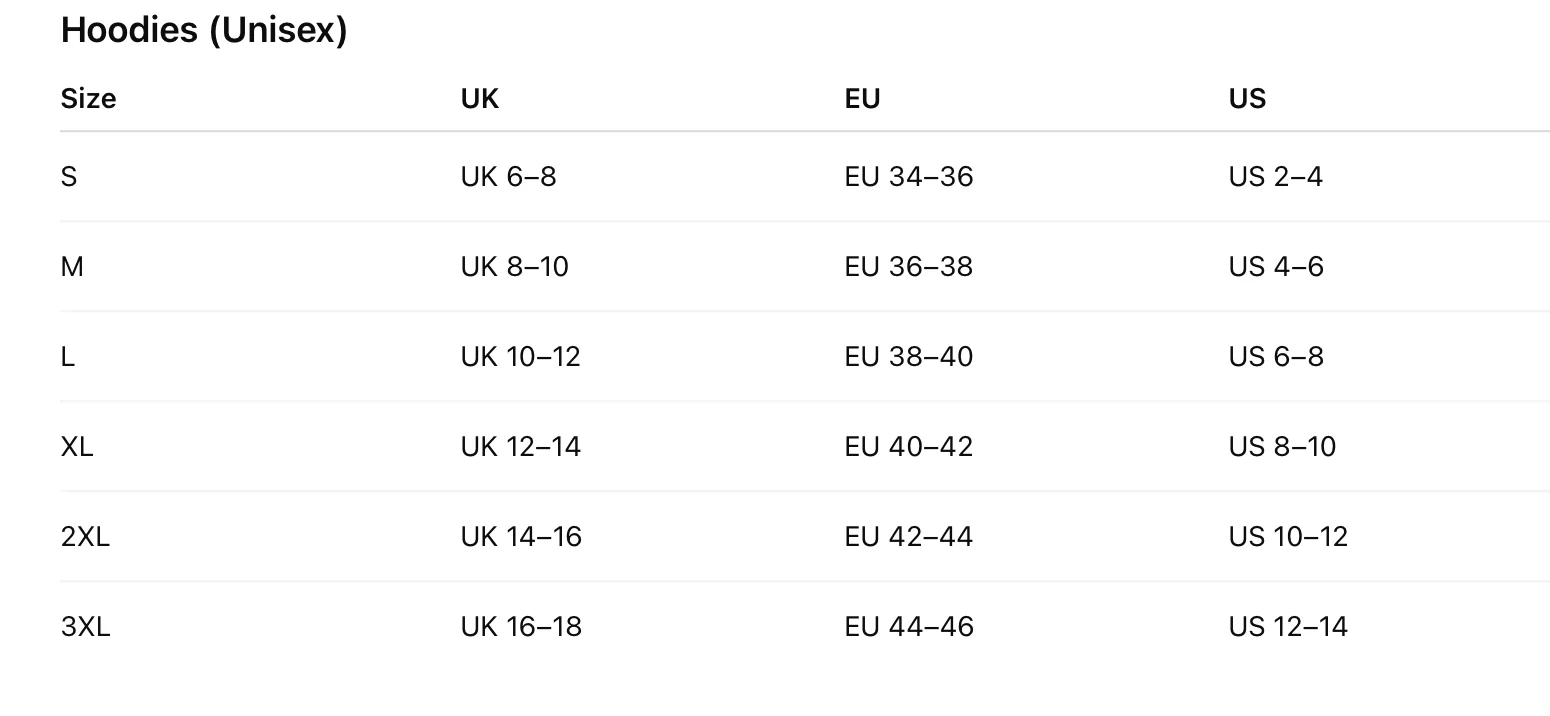This screenshot has width=1550, height=716.
Task: Select the Size column header
Action: point(88,98)
